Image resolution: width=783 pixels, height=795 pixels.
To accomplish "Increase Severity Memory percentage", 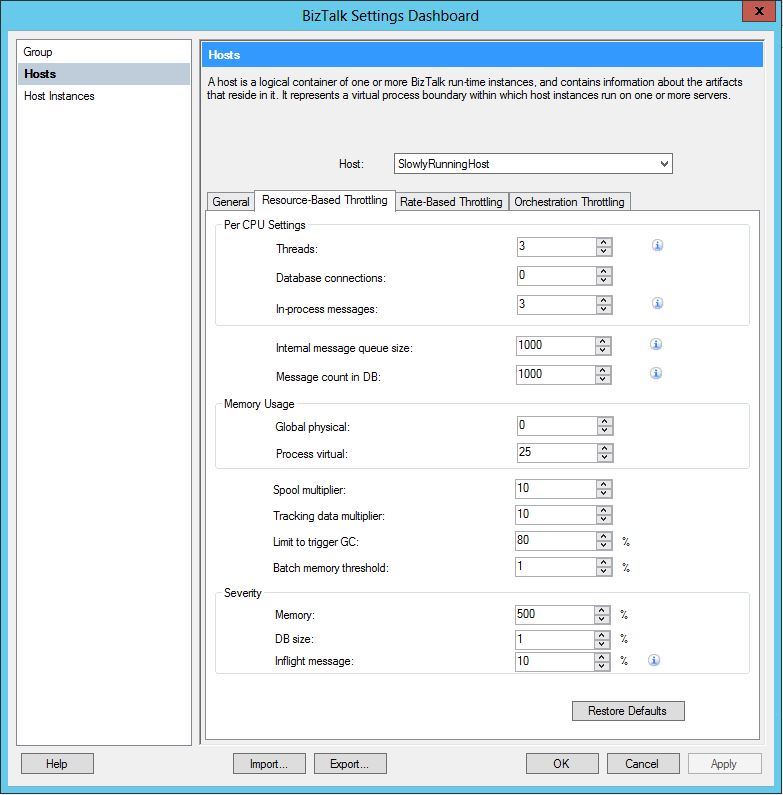I will pyautogui.click(x=601, y=610).
